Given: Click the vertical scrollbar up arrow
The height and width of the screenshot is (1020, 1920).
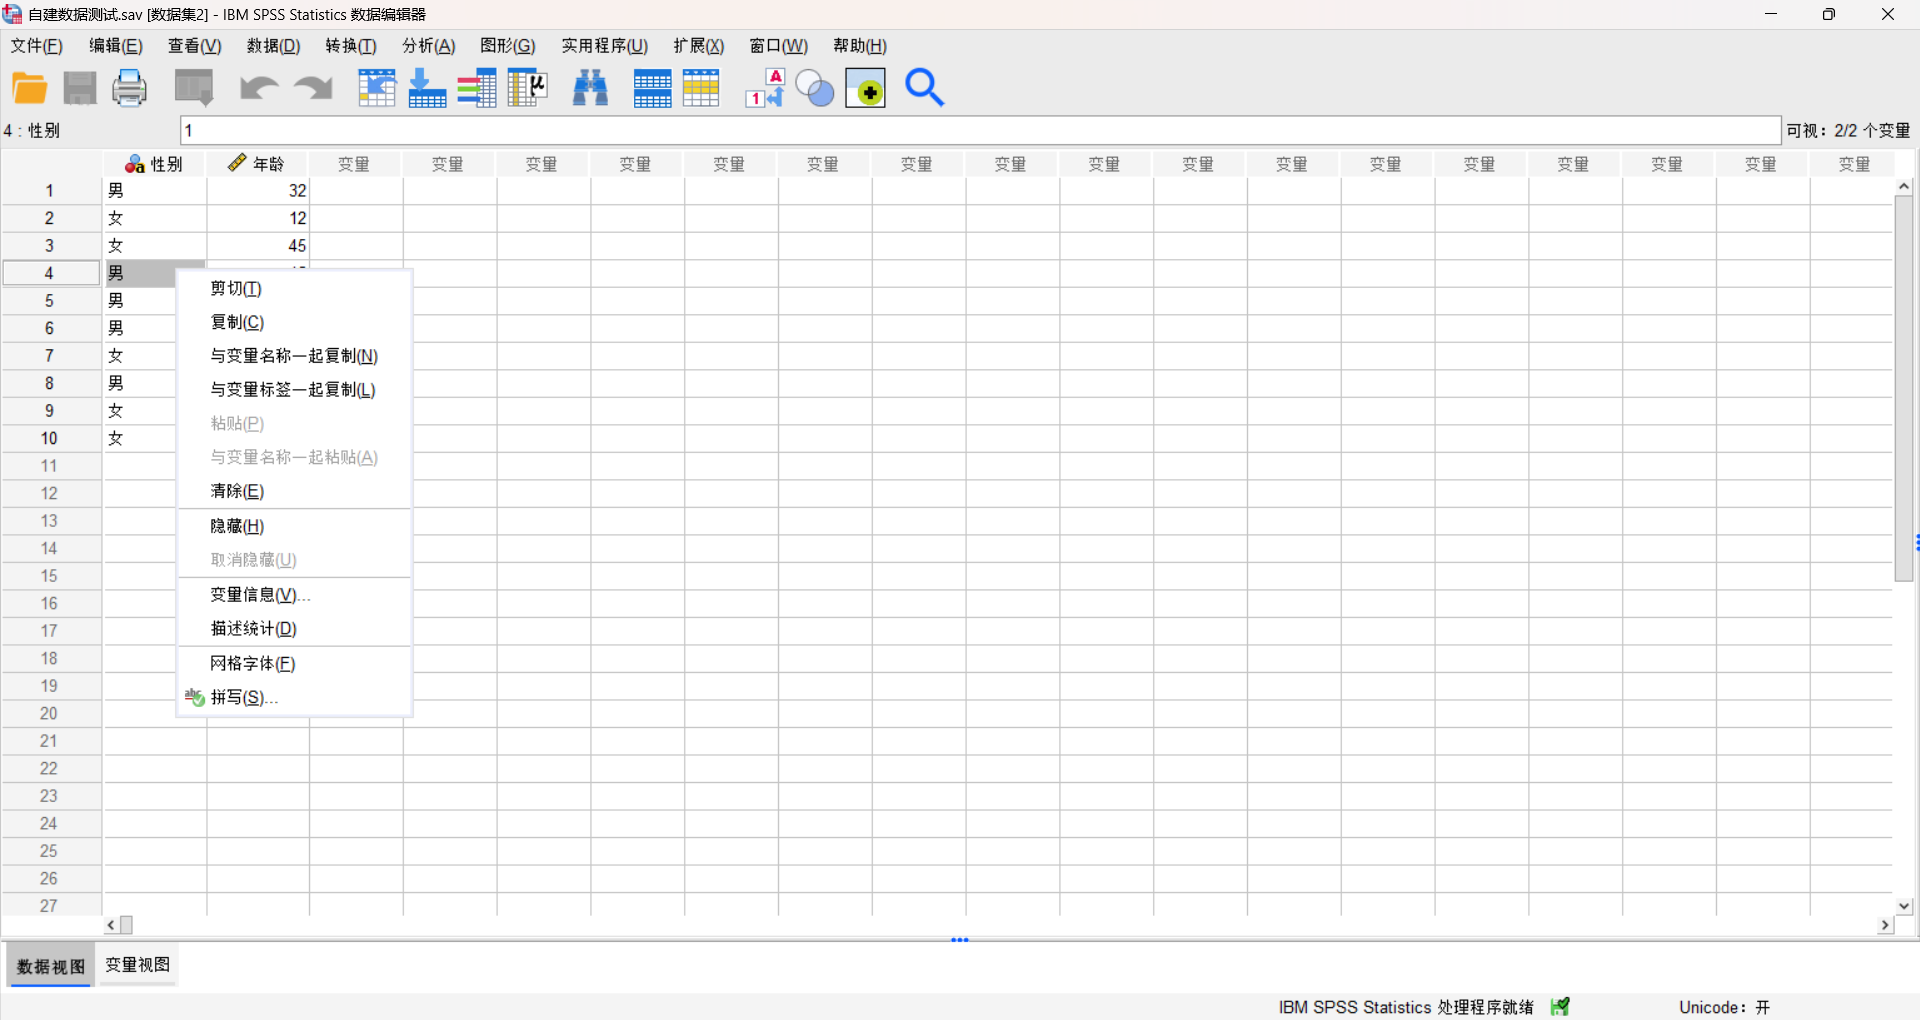Looking at the screenshot, I should pyautogui.click(x=1904, y=187).
